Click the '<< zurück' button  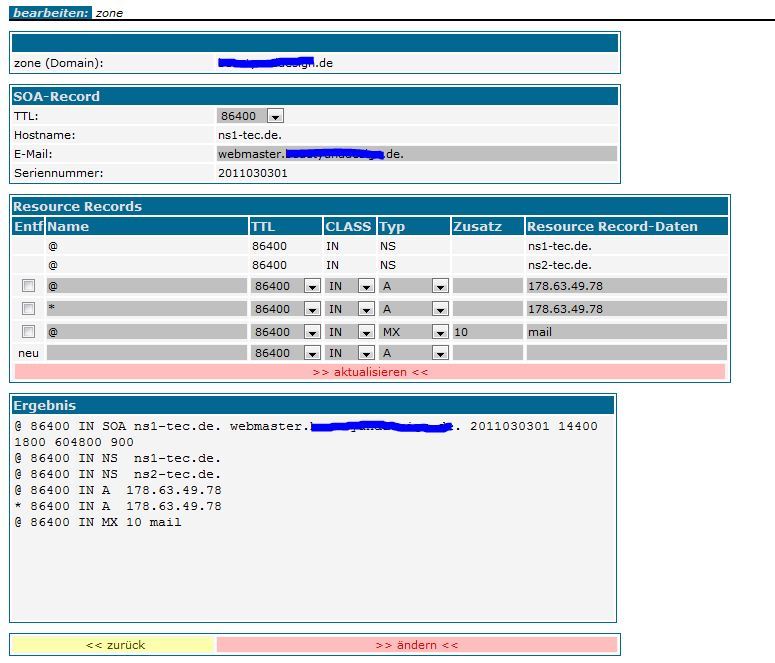point(114,645)
